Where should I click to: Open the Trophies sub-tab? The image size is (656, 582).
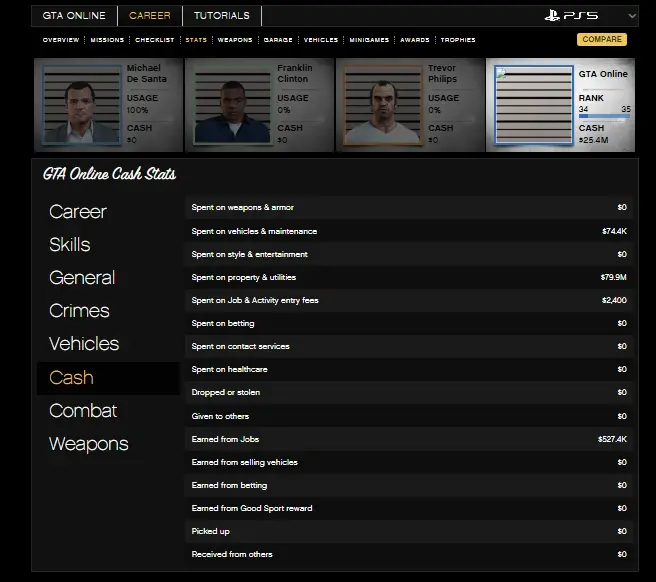(458, 40)
